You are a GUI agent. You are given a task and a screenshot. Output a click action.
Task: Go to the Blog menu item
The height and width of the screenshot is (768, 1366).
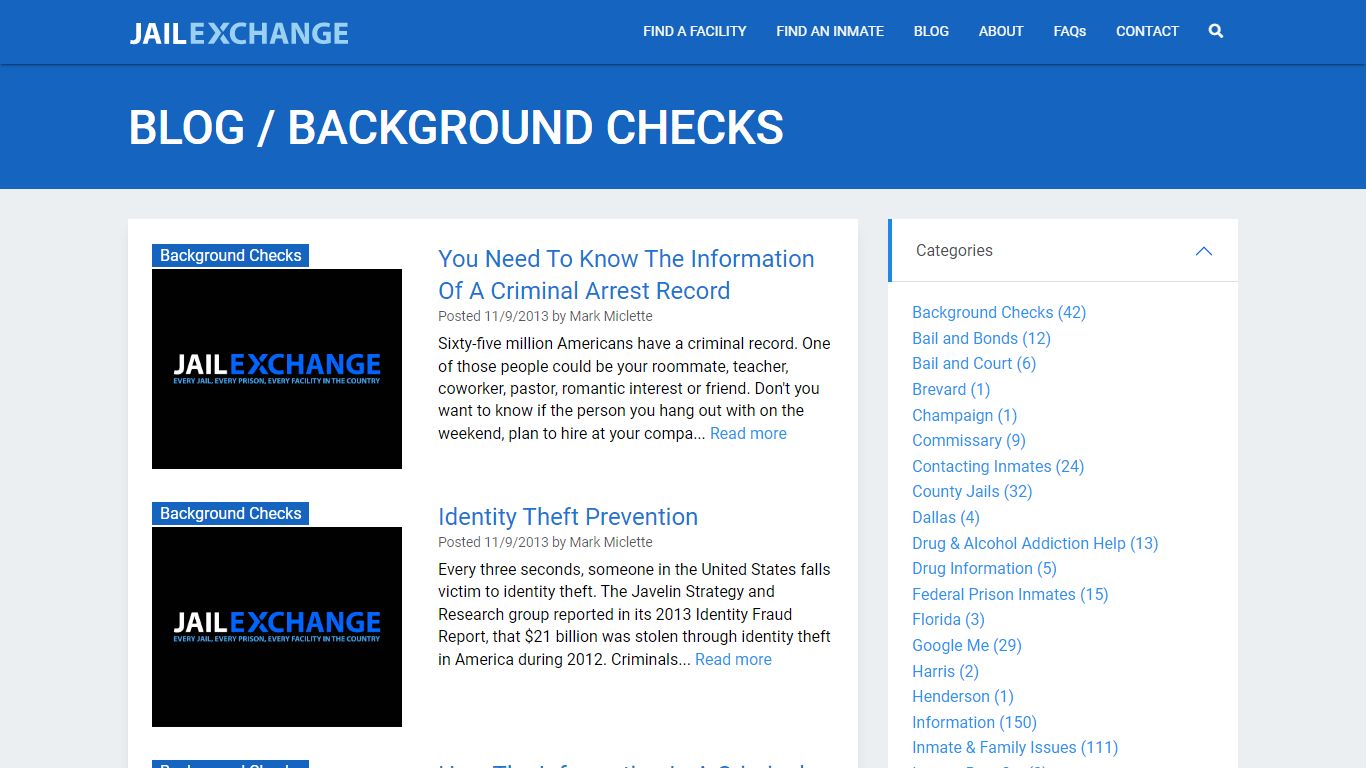(931, 31)
